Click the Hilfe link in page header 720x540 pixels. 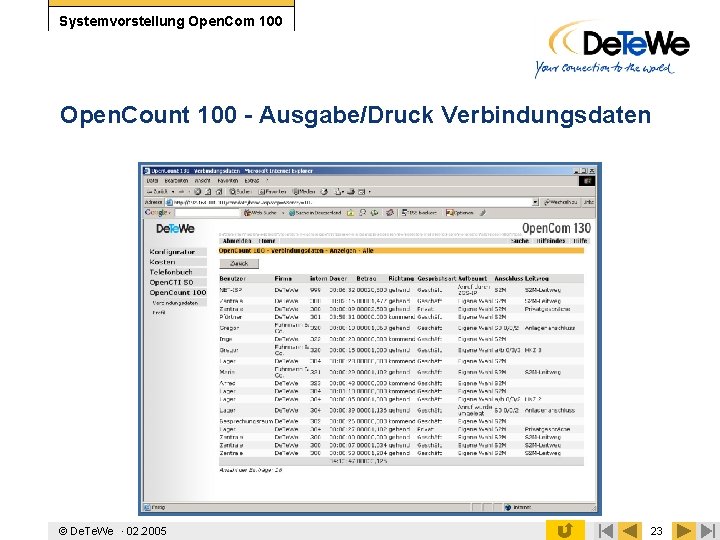[x=580, y=241]
